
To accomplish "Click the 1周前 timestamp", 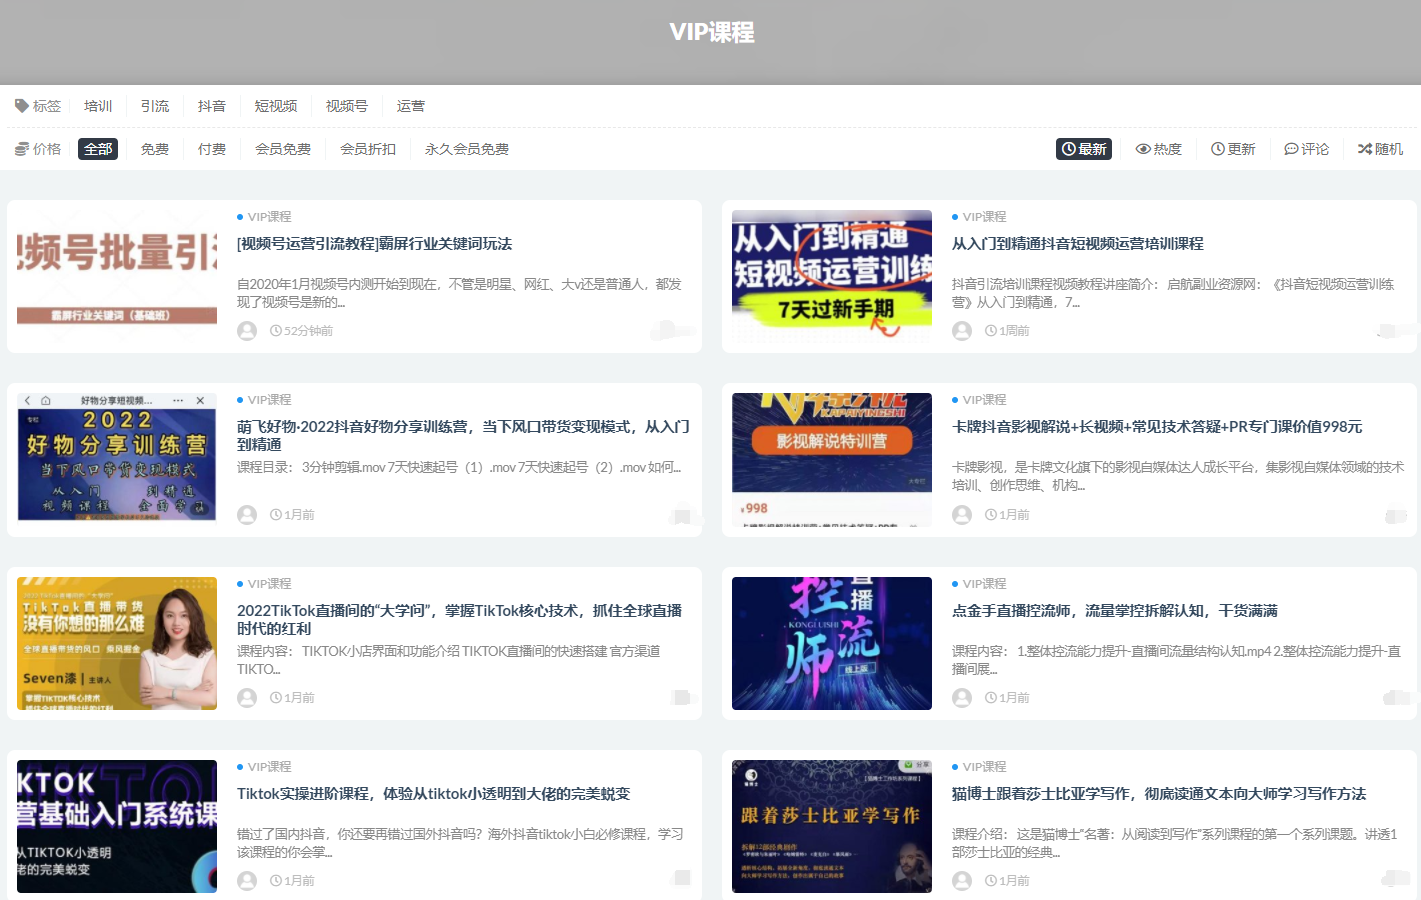I will [x=1007, y=331].
